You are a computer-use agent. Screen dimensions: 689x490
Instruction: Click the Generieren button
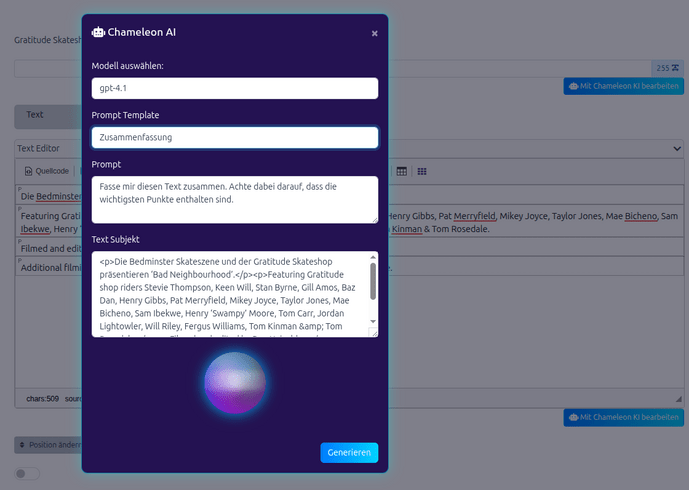point(349,453)
